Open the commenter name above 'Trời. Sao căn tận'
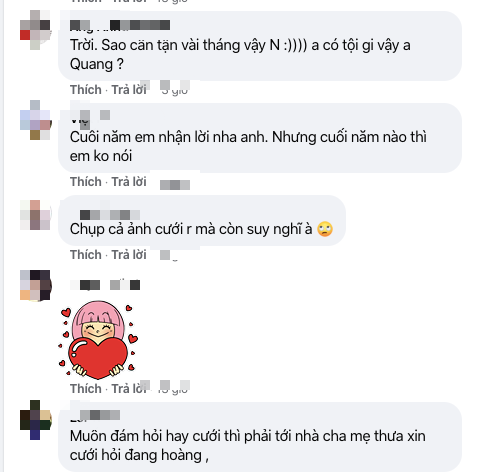The width and height of the screenshot is (503, 472). (x=120, y=25)
